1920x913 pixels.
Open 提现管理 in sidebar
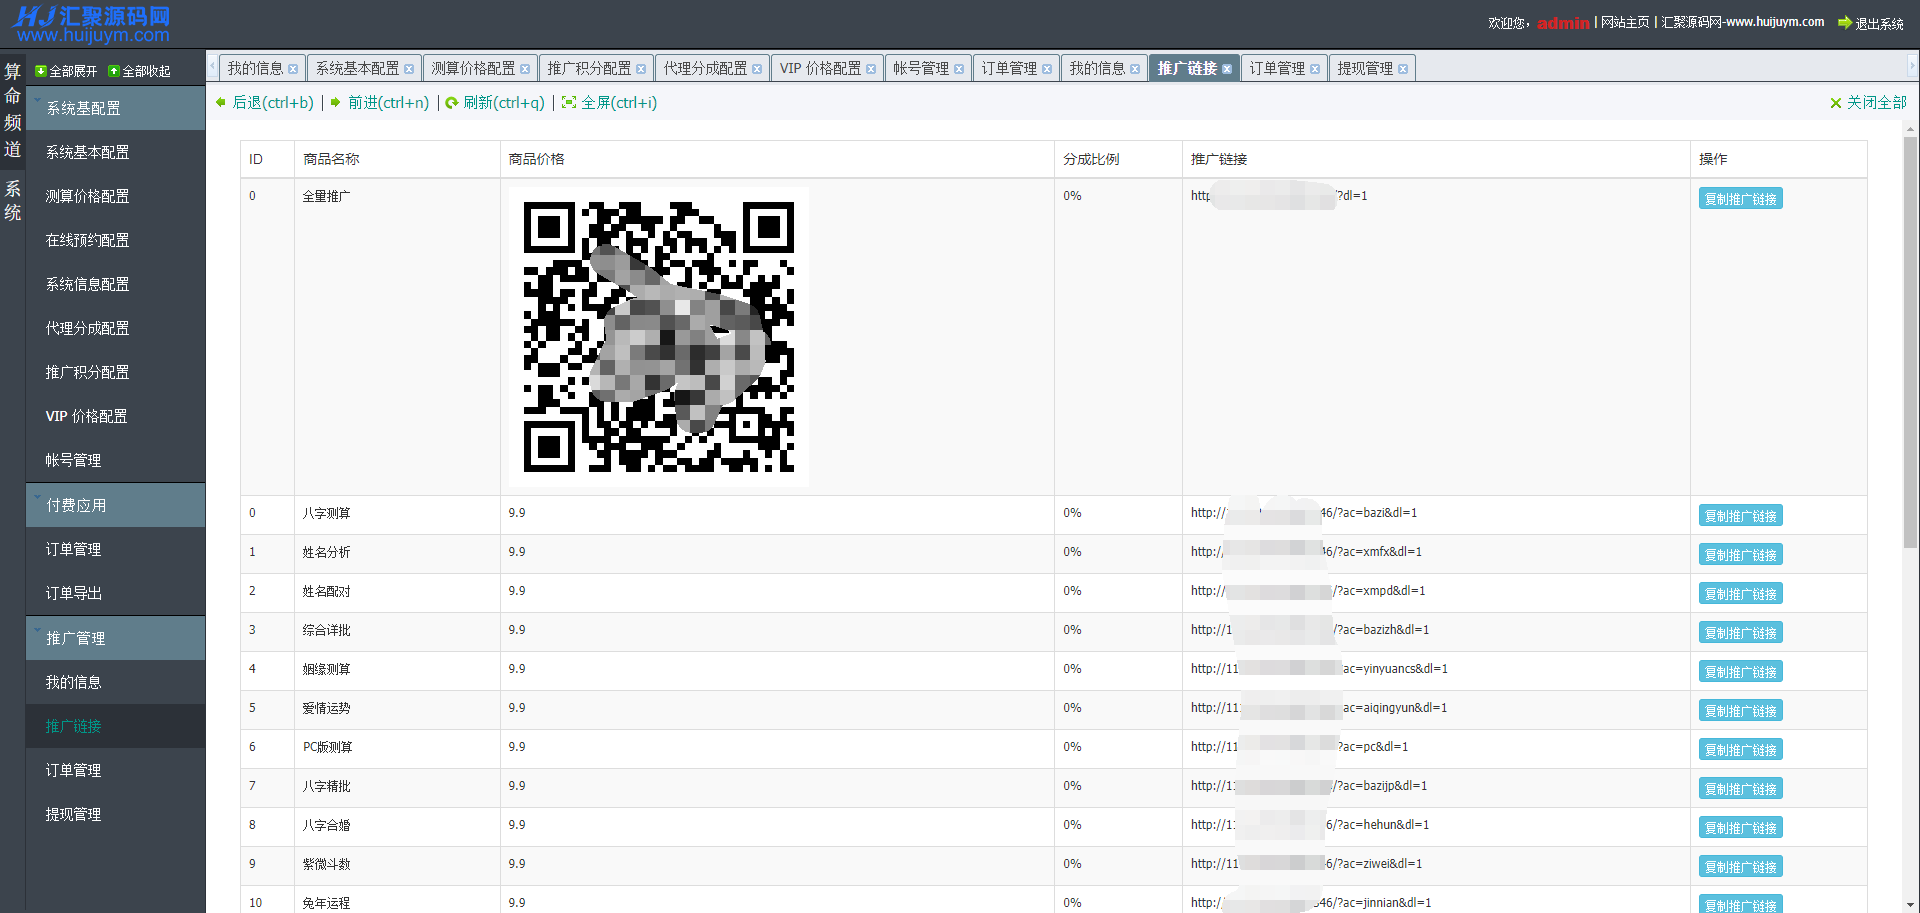(116, 814)
